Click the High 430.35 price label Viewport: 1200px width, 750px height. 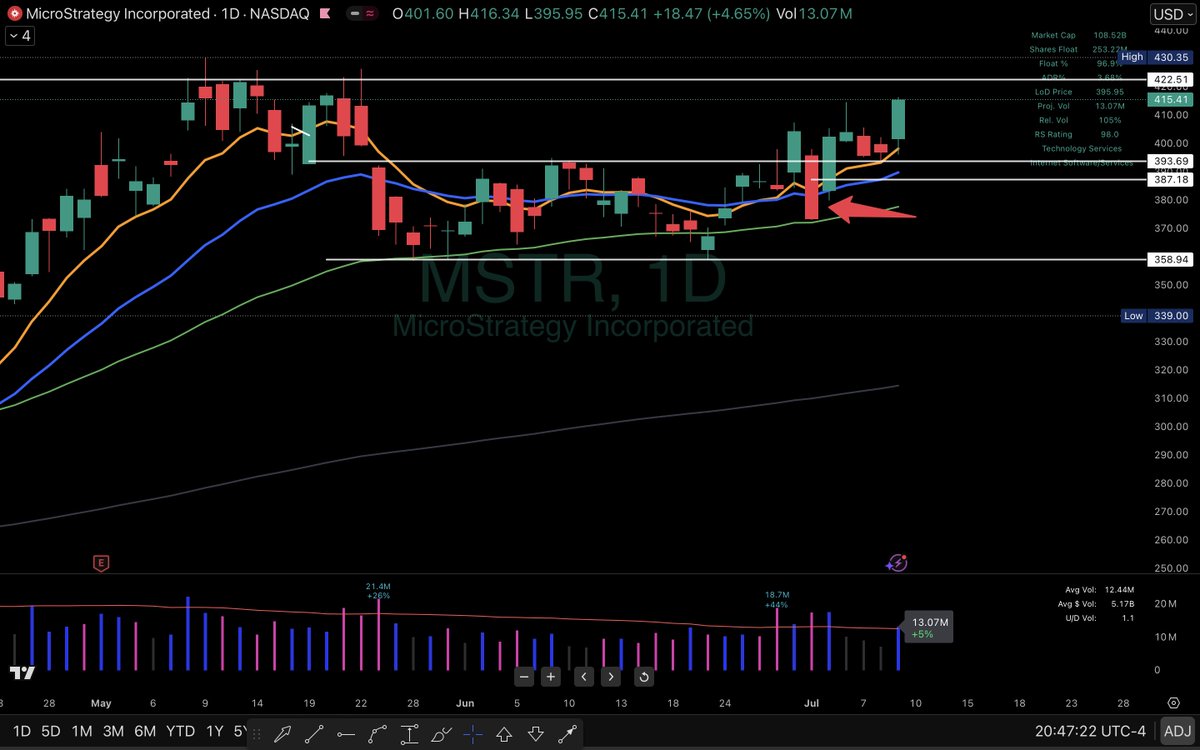(x=1153, y=58)
